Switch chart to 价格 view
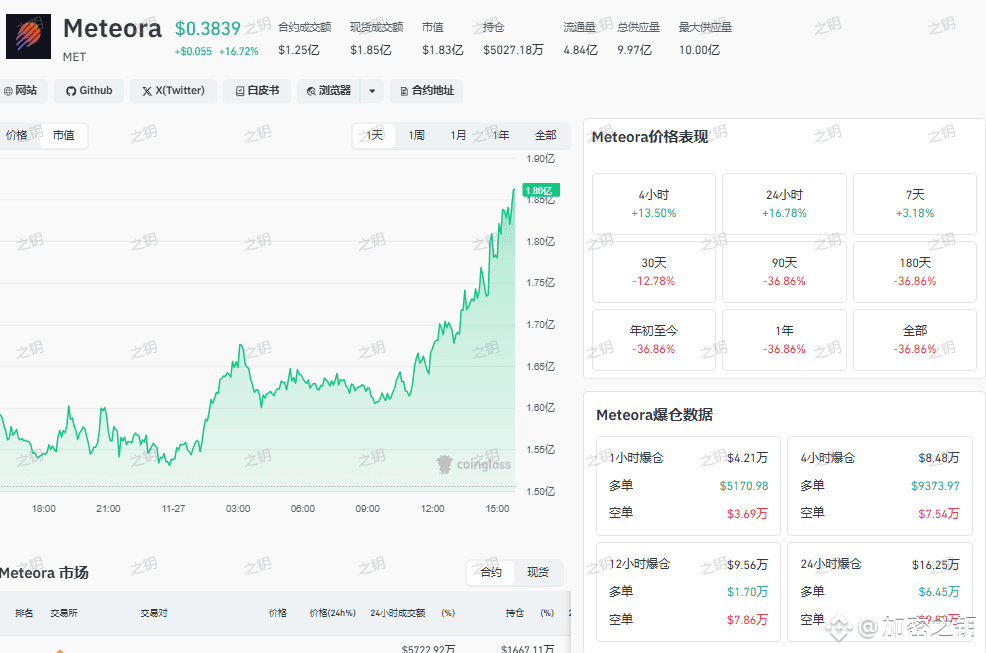This screenshot has width=986, height=653. coord(17,135)
